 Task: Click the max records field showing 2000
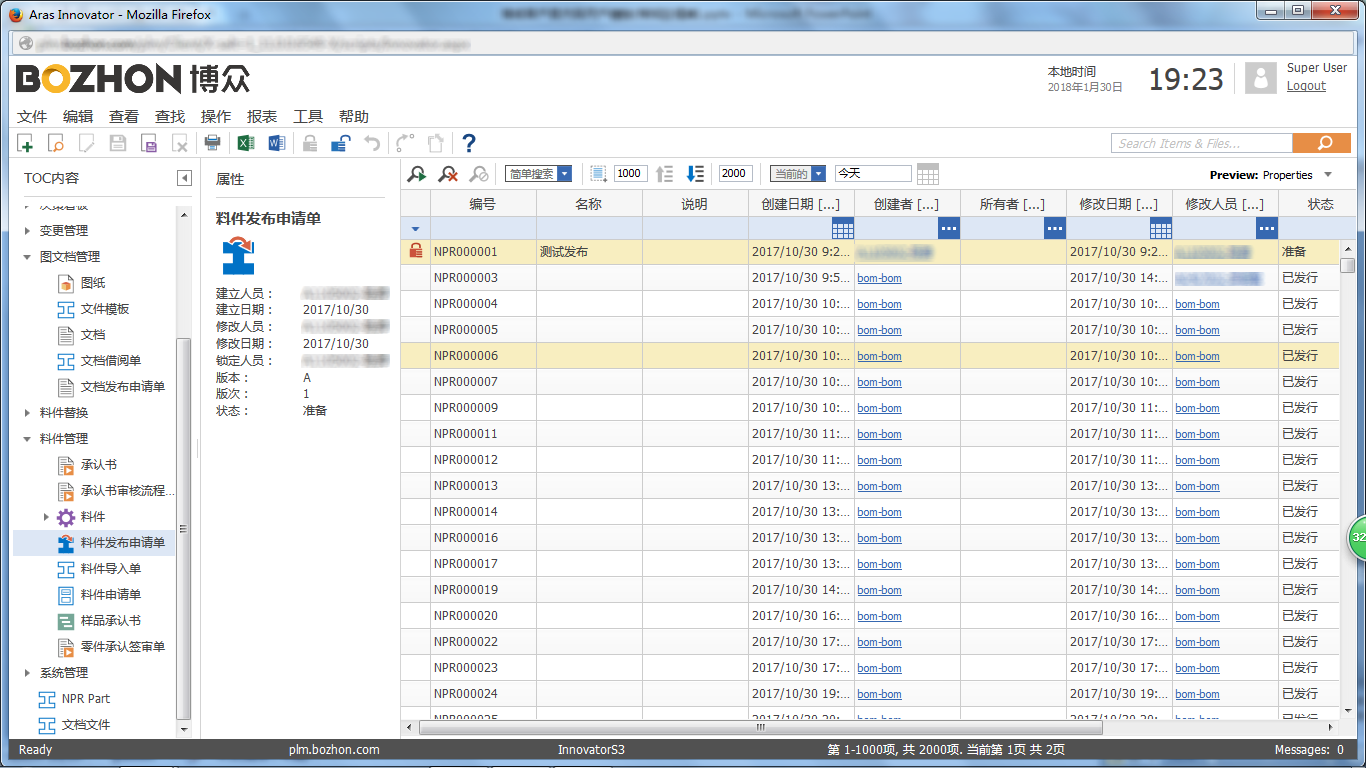pyautogui.click(x=735, y=174)
